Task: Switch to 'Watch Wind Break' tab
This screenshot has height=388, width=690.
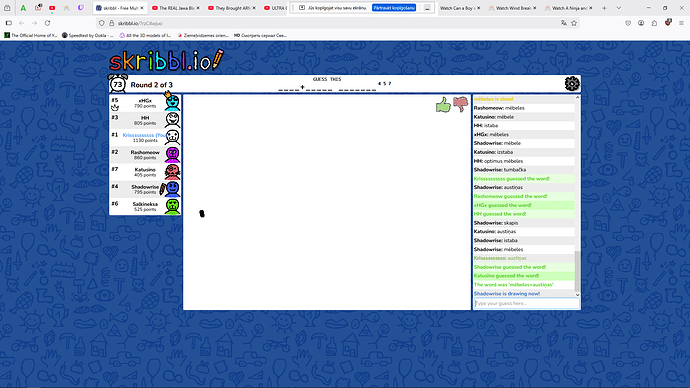Action: coord(512,8)
